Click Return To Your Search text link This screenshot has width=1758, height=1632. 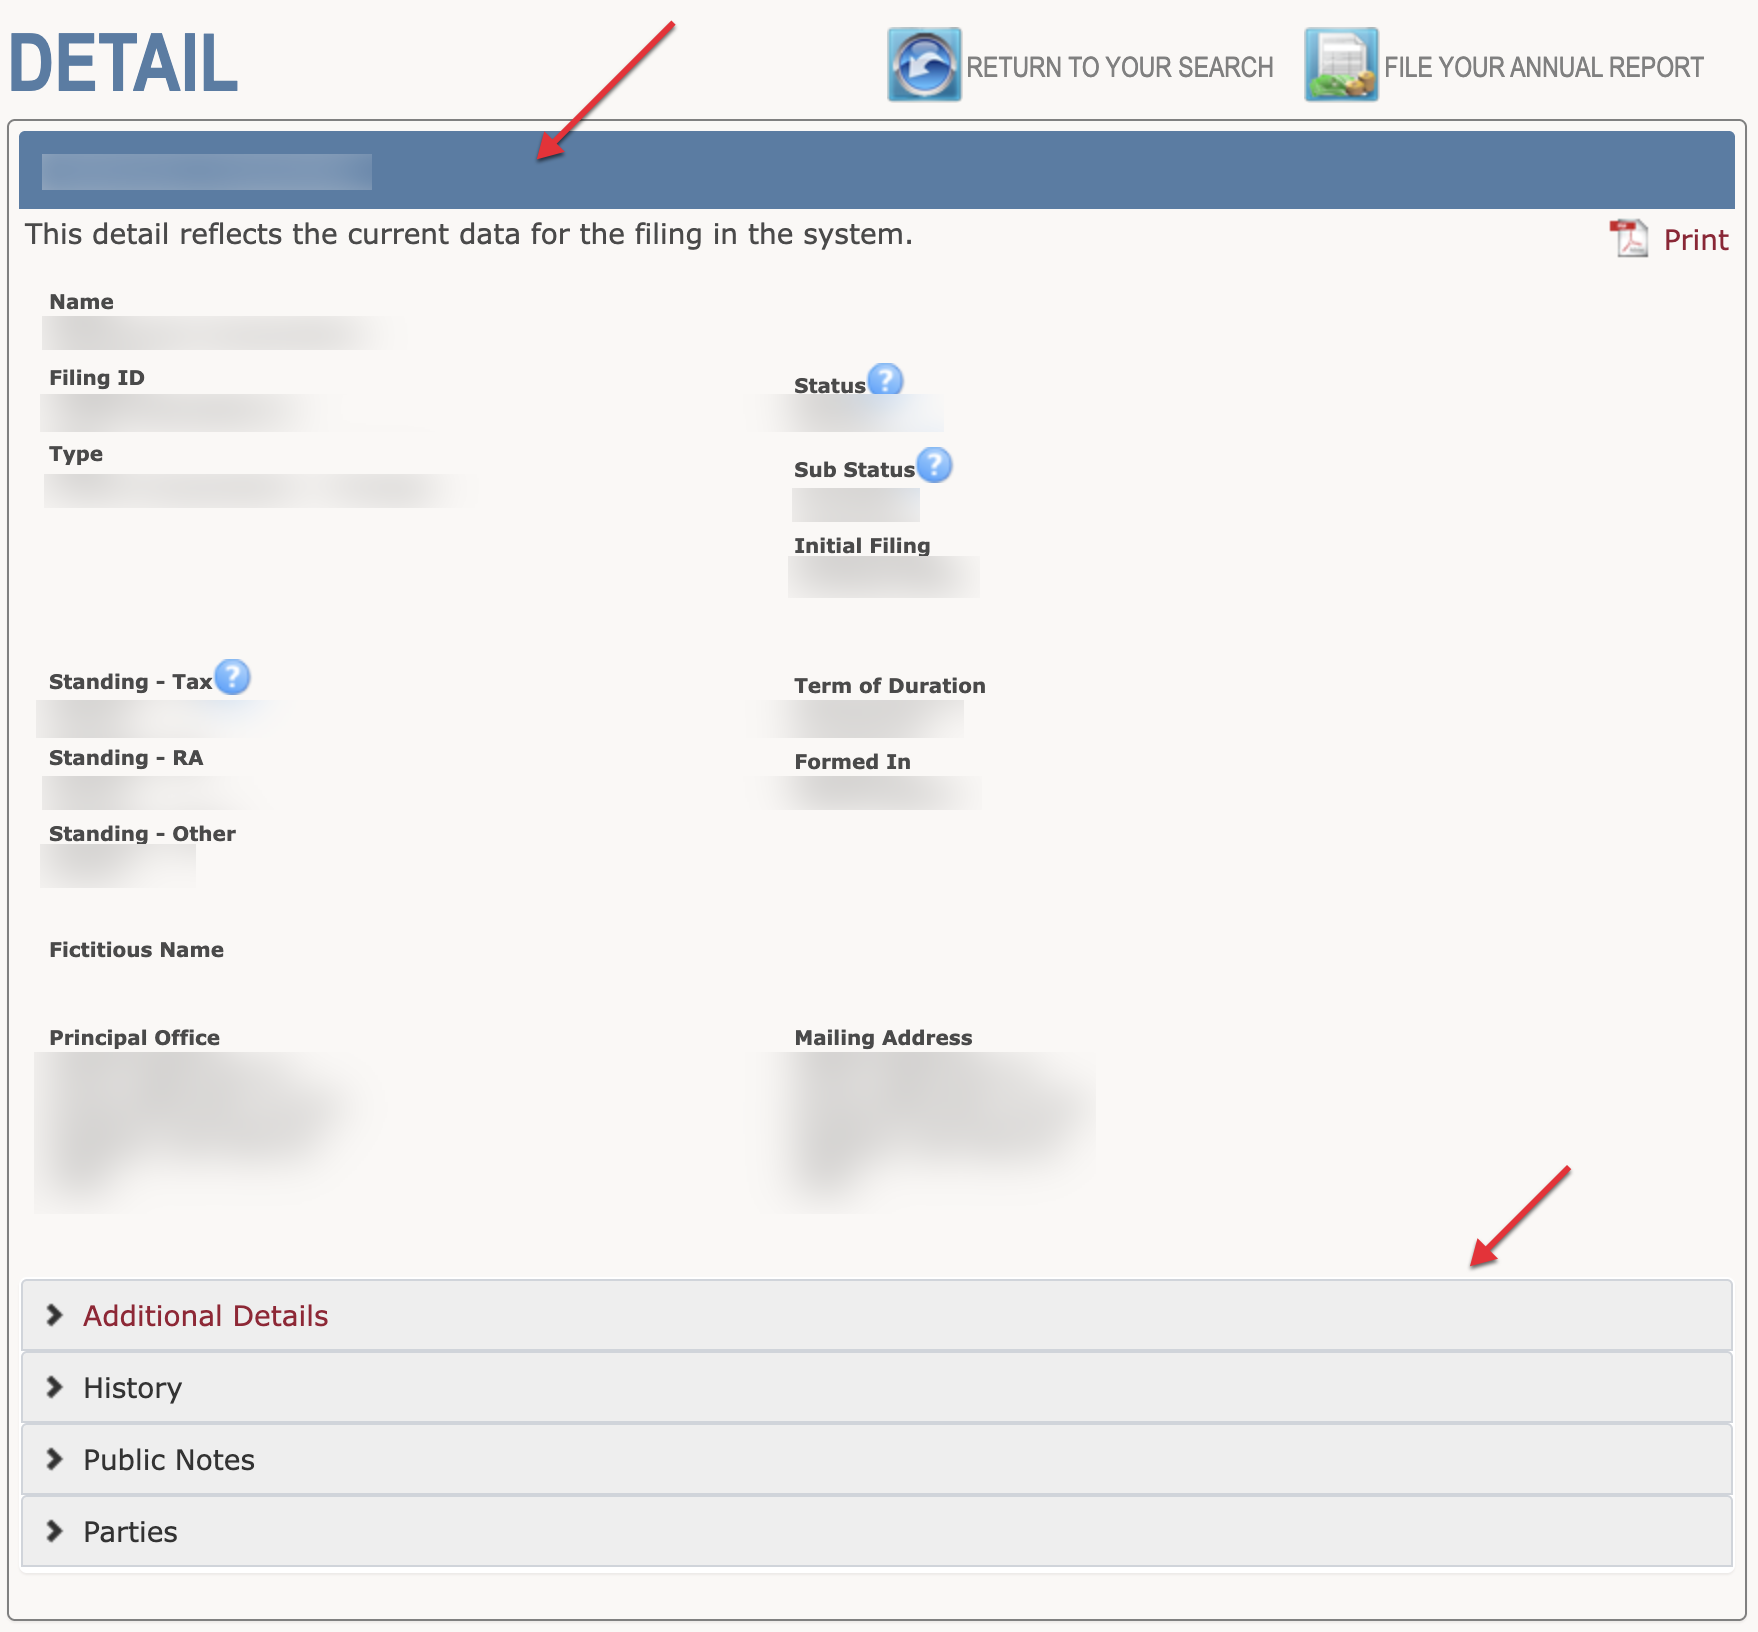[1119, 67]
